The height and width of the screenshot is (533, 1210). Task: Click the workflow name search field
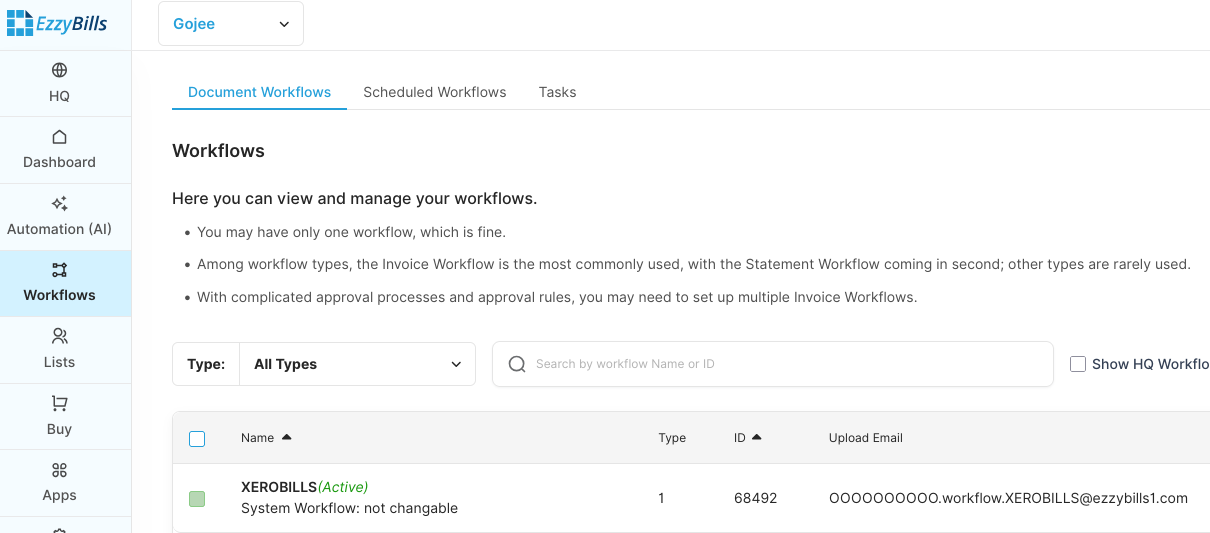pyautogui.click(x=780, y=364)
